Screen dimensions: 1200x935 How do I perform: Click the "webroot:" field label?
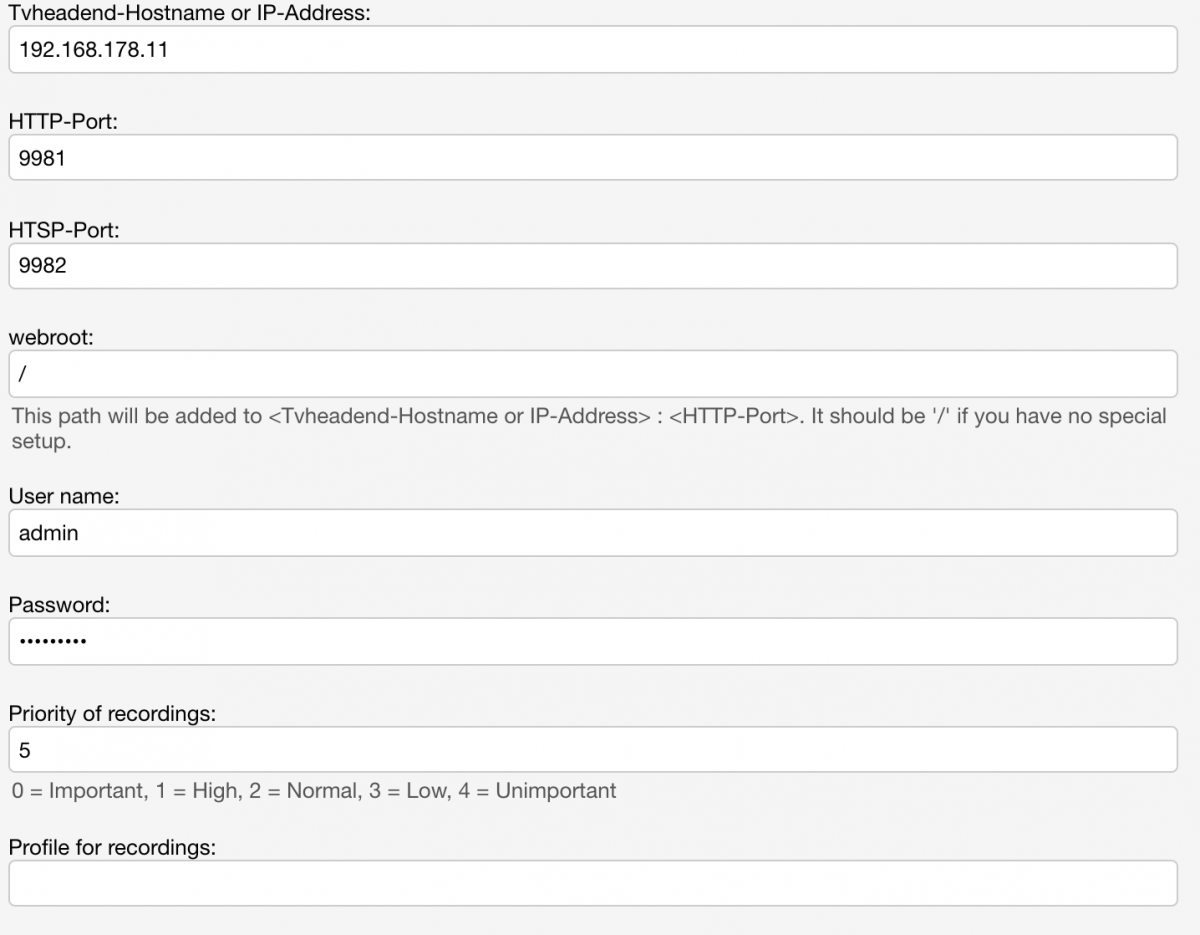51,338
